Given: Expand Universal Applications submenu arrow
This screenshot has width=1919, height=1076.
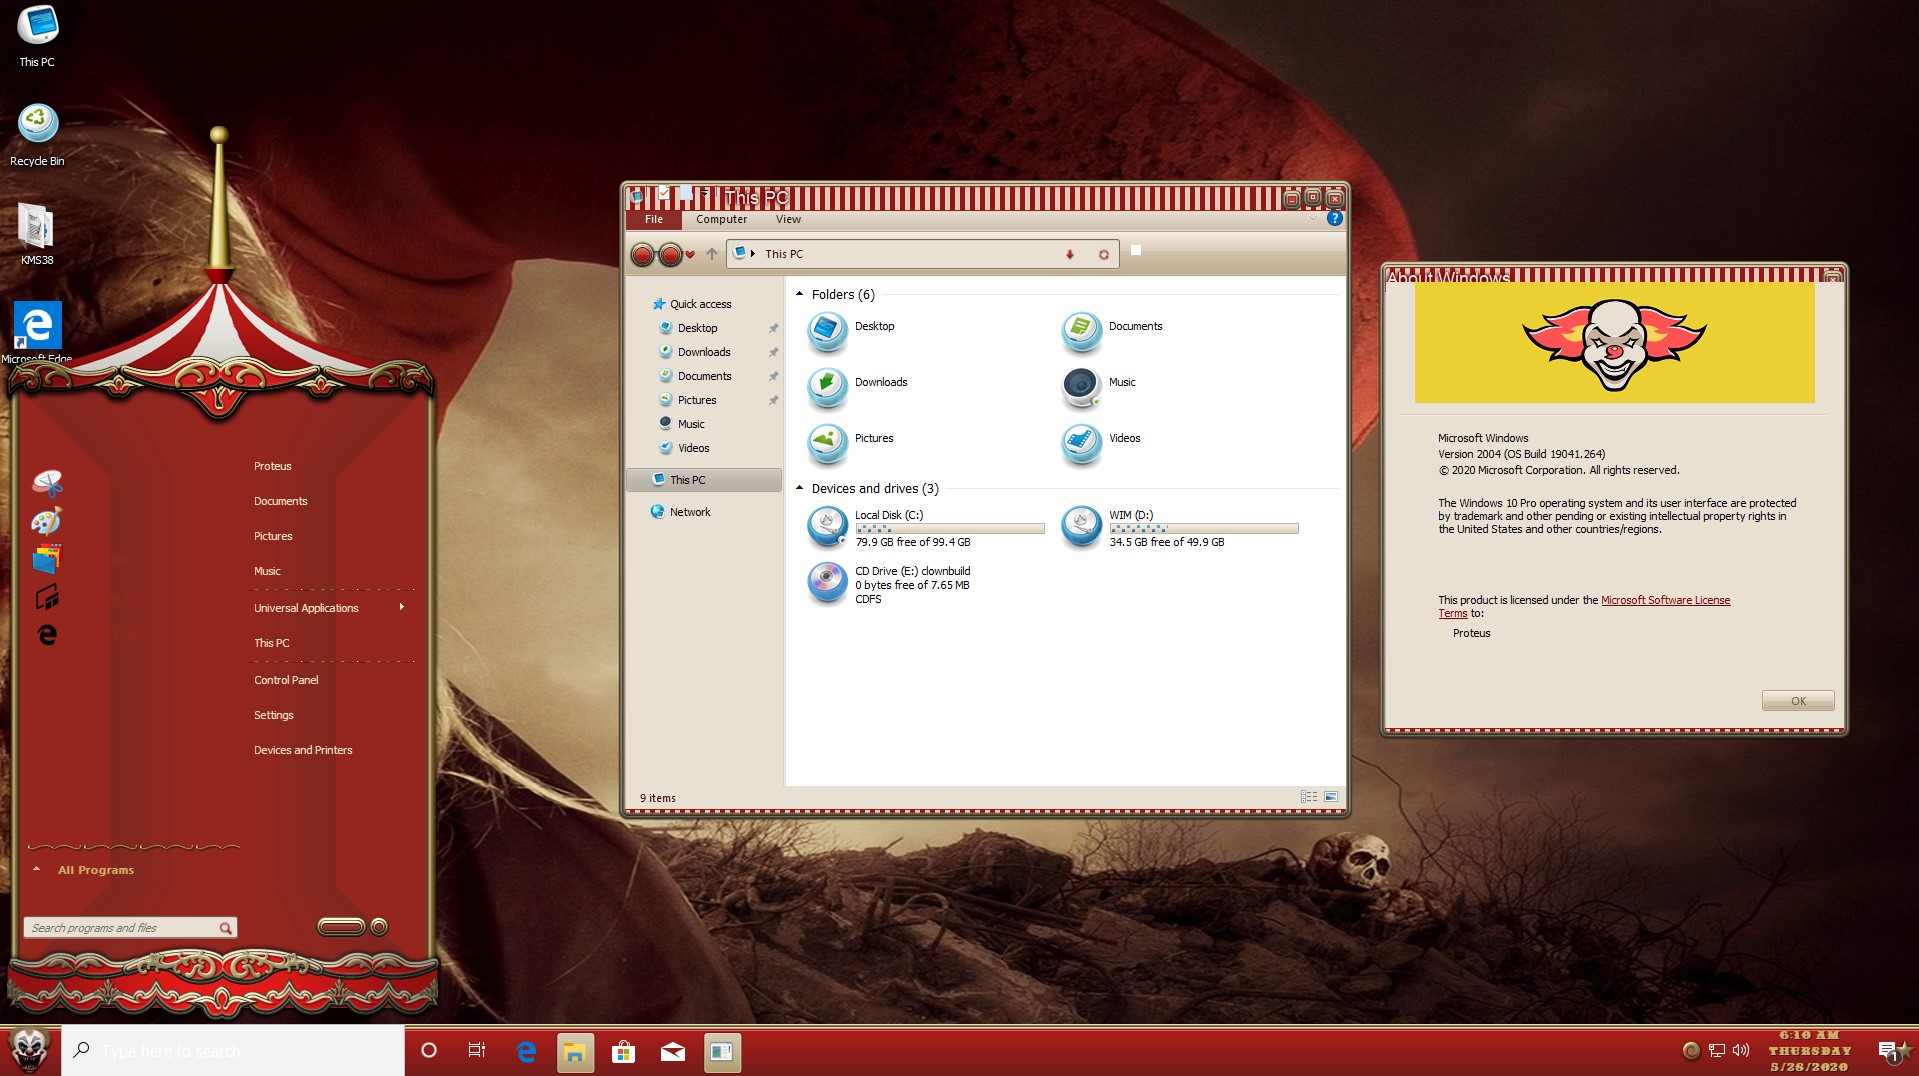Looking at the screenshot, I should [402, 607].
